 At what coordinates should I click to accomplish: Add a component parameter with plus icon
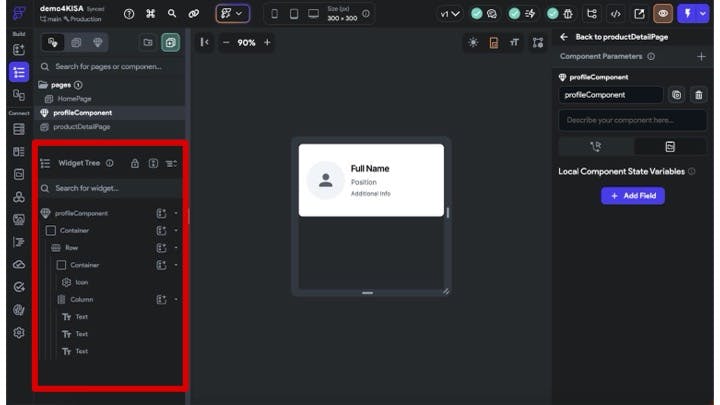pyautogui.click(x=701, y=56)
